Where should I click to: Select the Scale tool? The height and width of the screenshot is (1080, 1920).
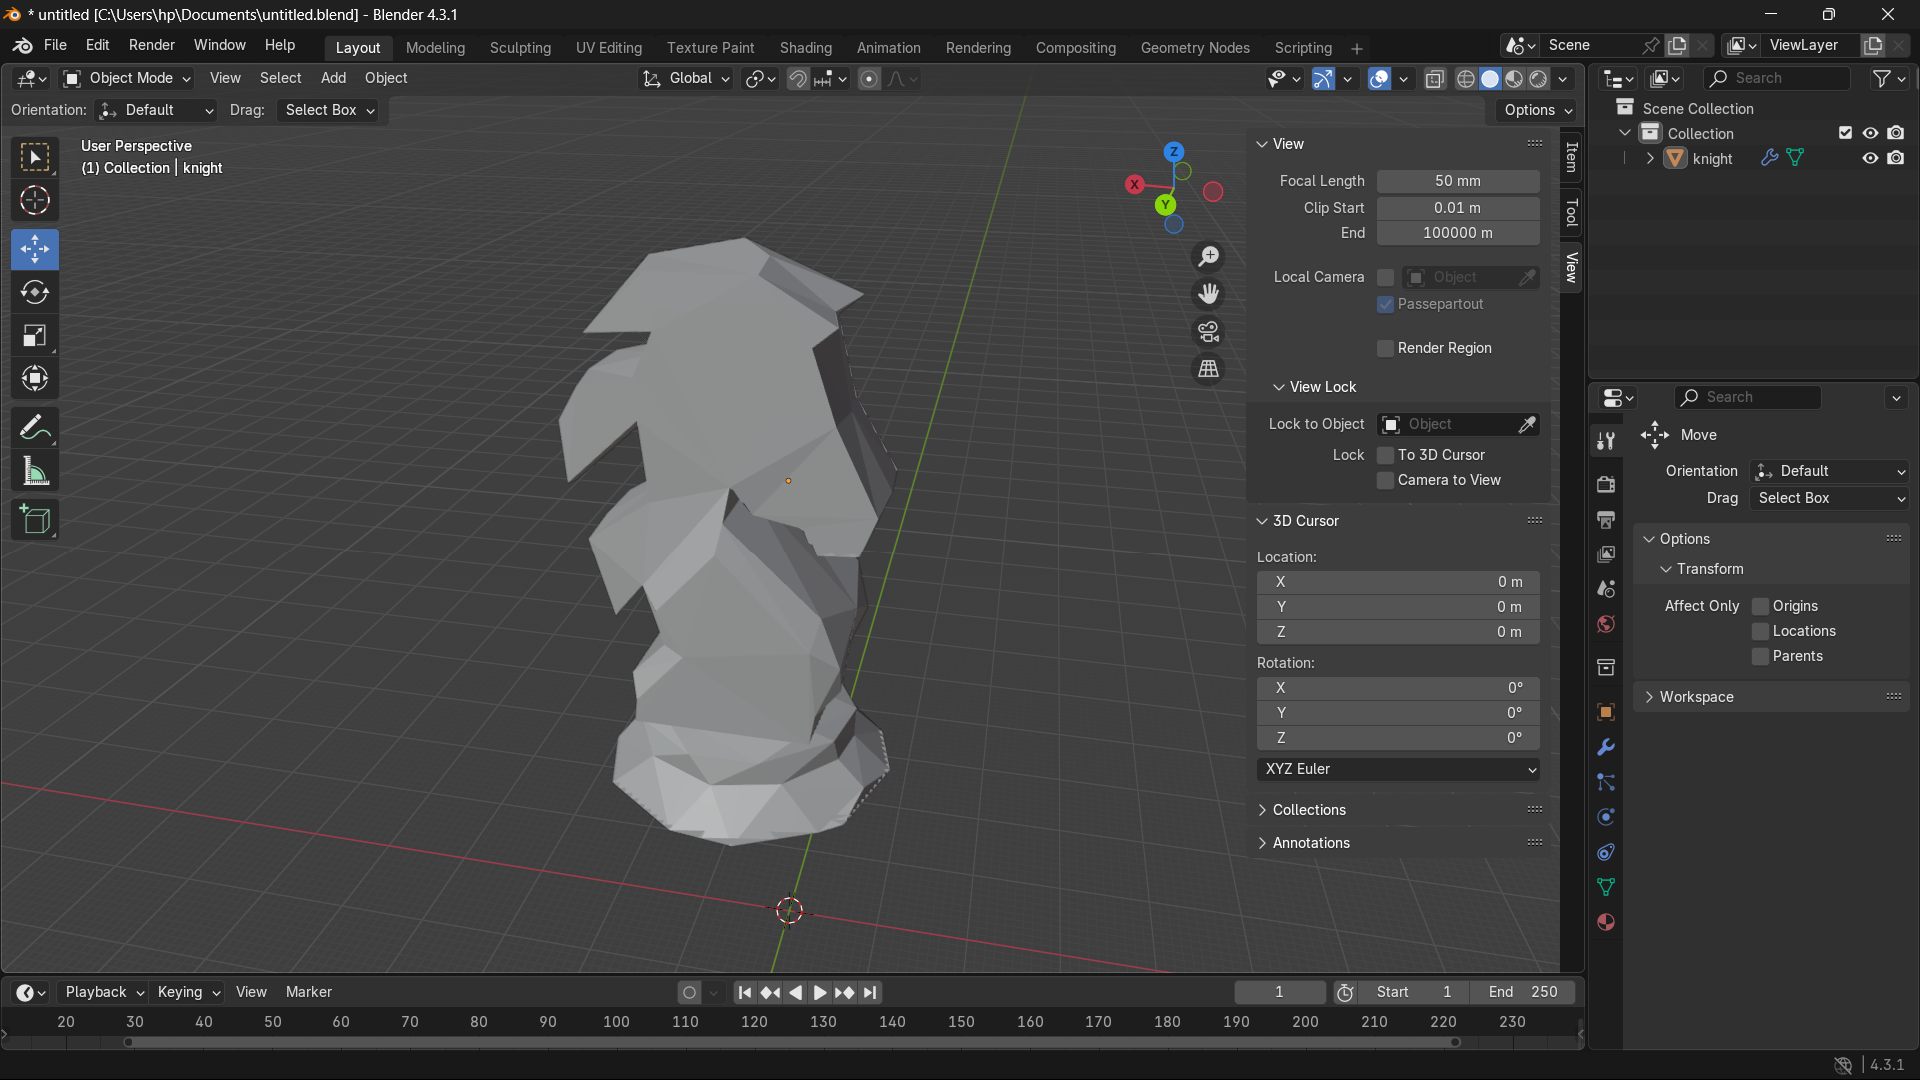[x=35, y=336]
